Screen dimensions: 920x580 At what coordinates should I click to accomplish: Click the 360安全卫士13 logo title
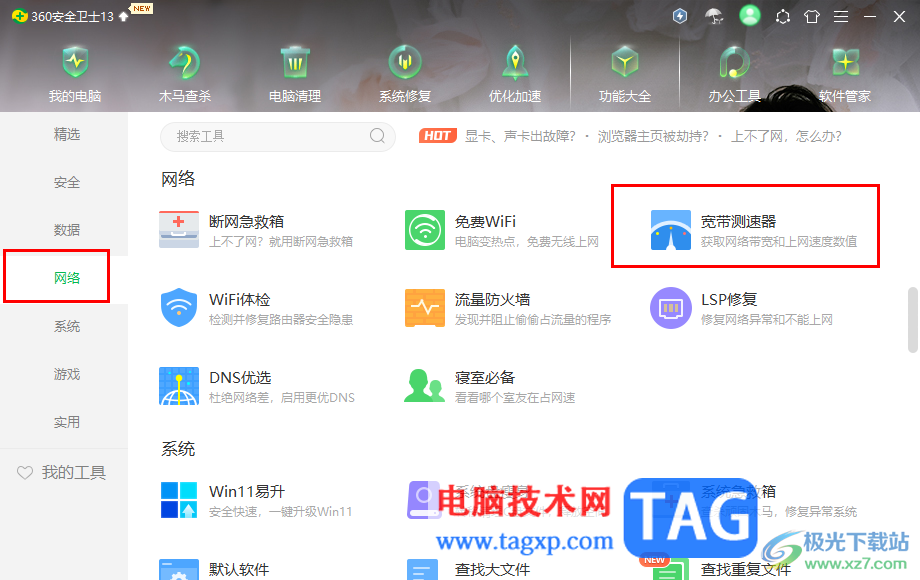pyautogui.click(x=63, y=16)
